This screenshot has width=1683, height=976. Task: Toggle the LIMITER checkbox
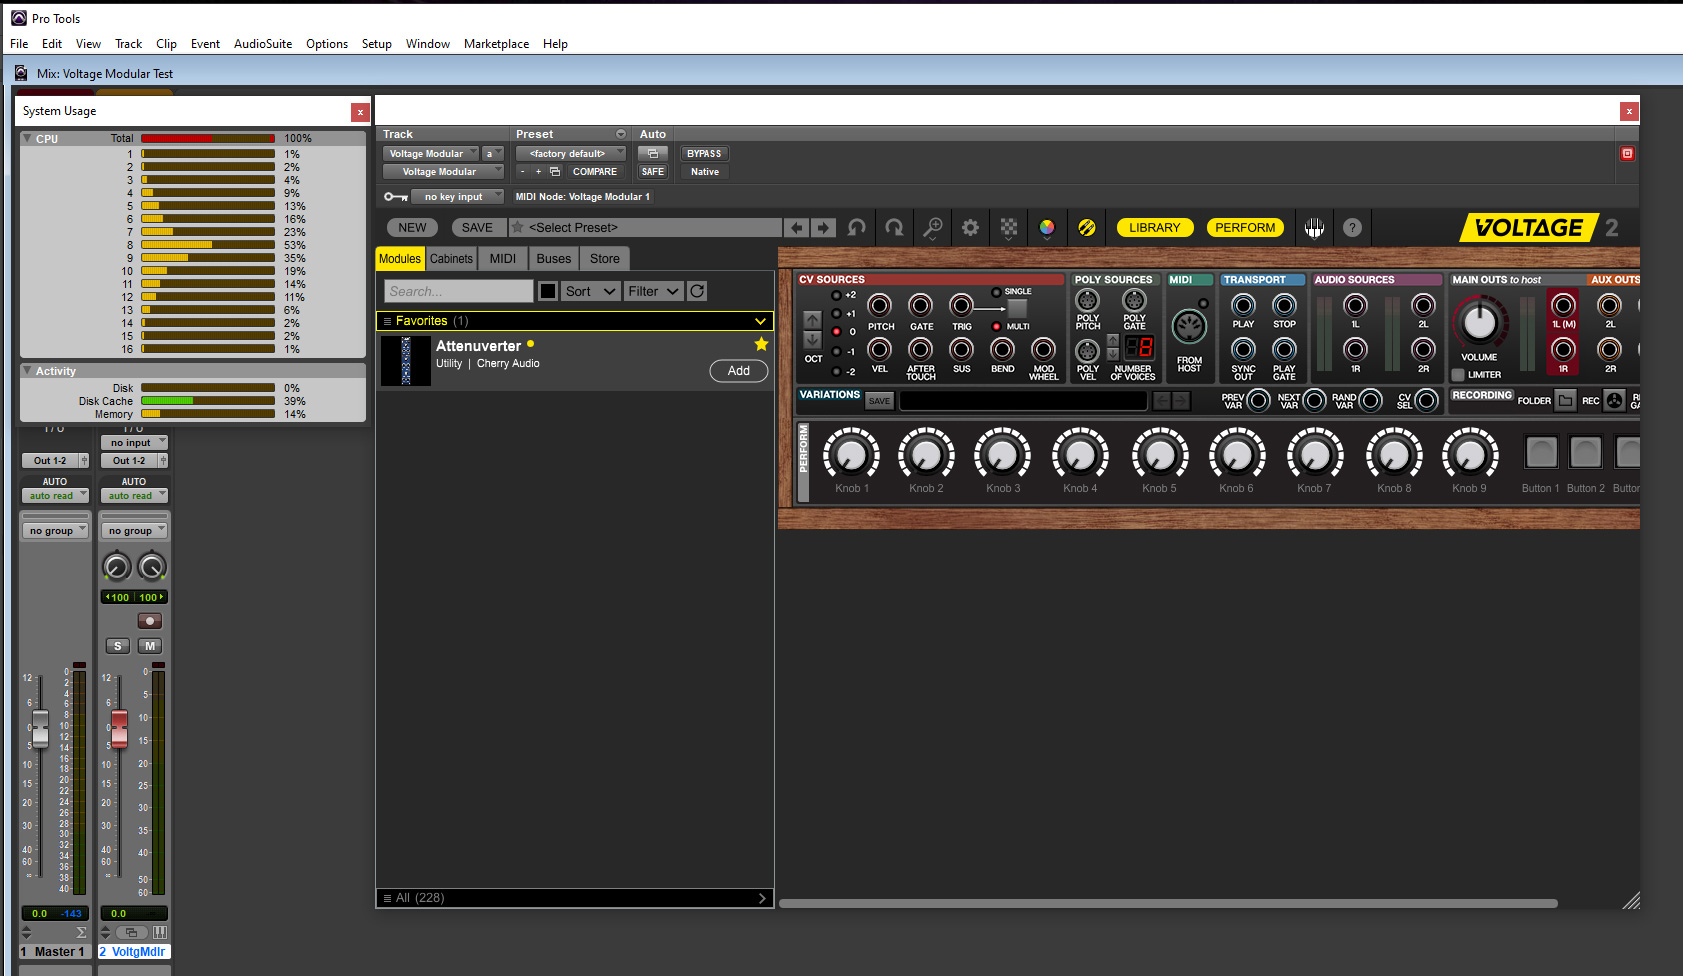coord(1458,375)
